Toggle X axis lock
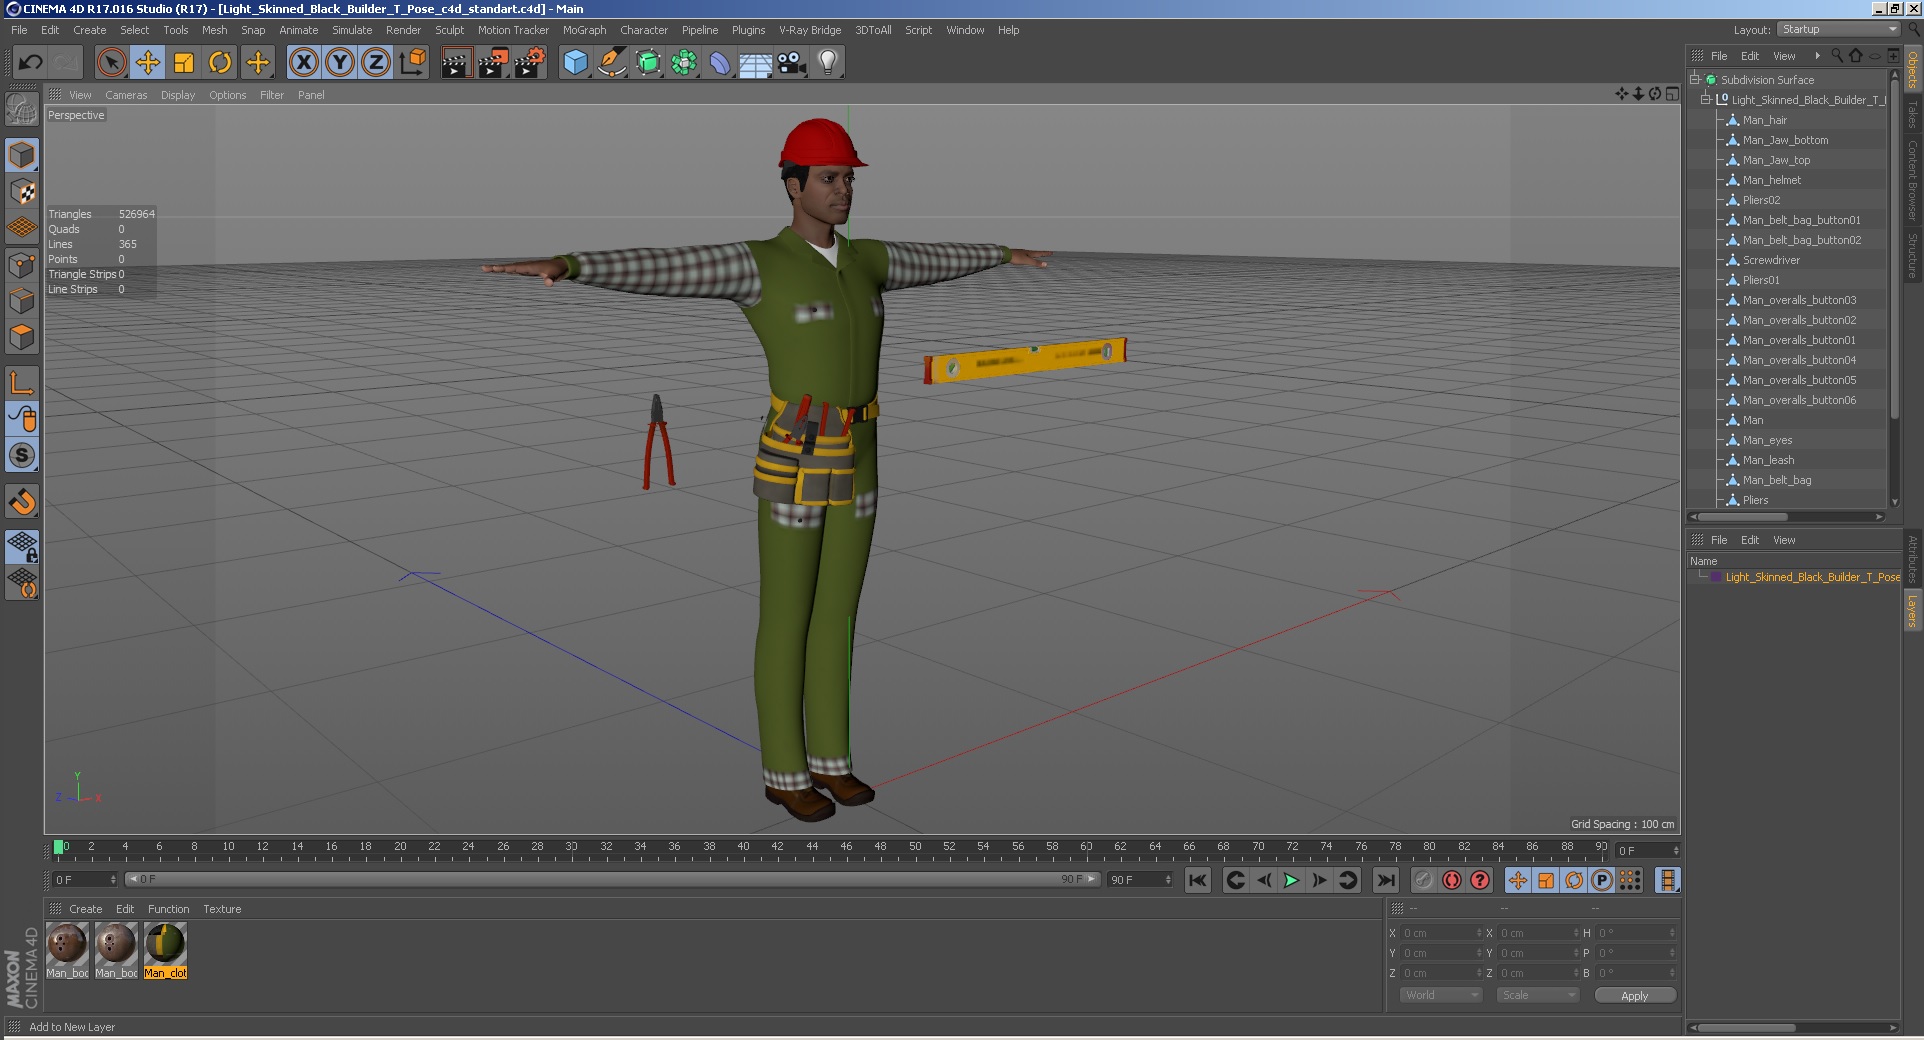 click(x=304, y=63)
